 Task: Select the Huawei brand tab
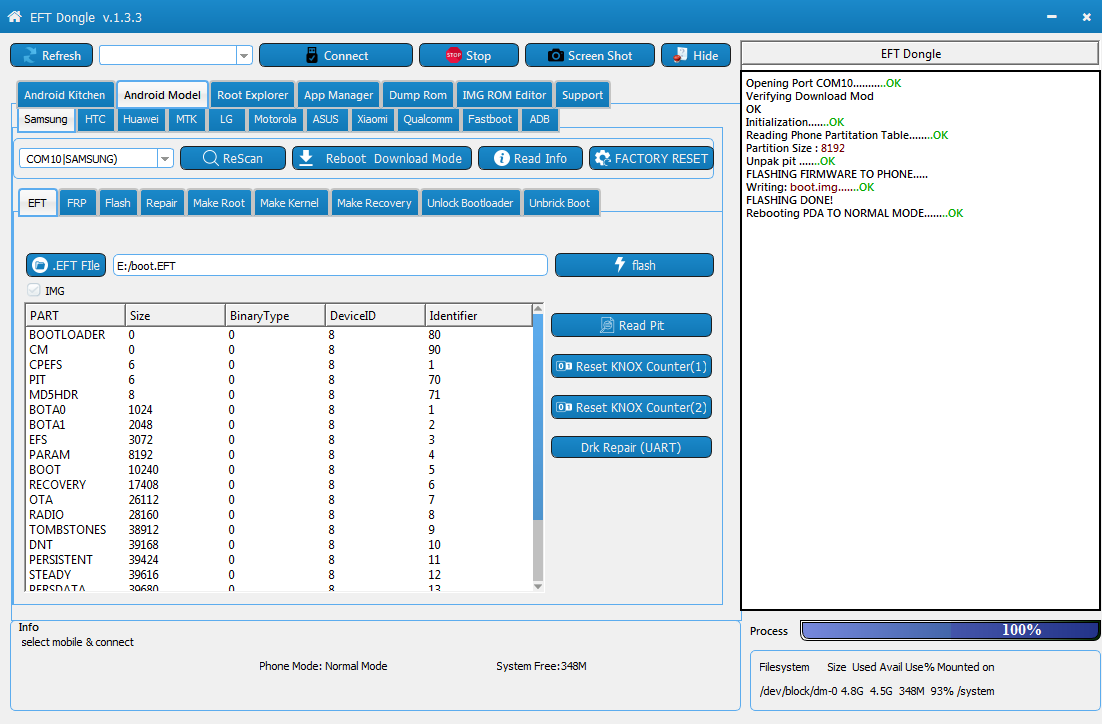[x=141, y=119]
